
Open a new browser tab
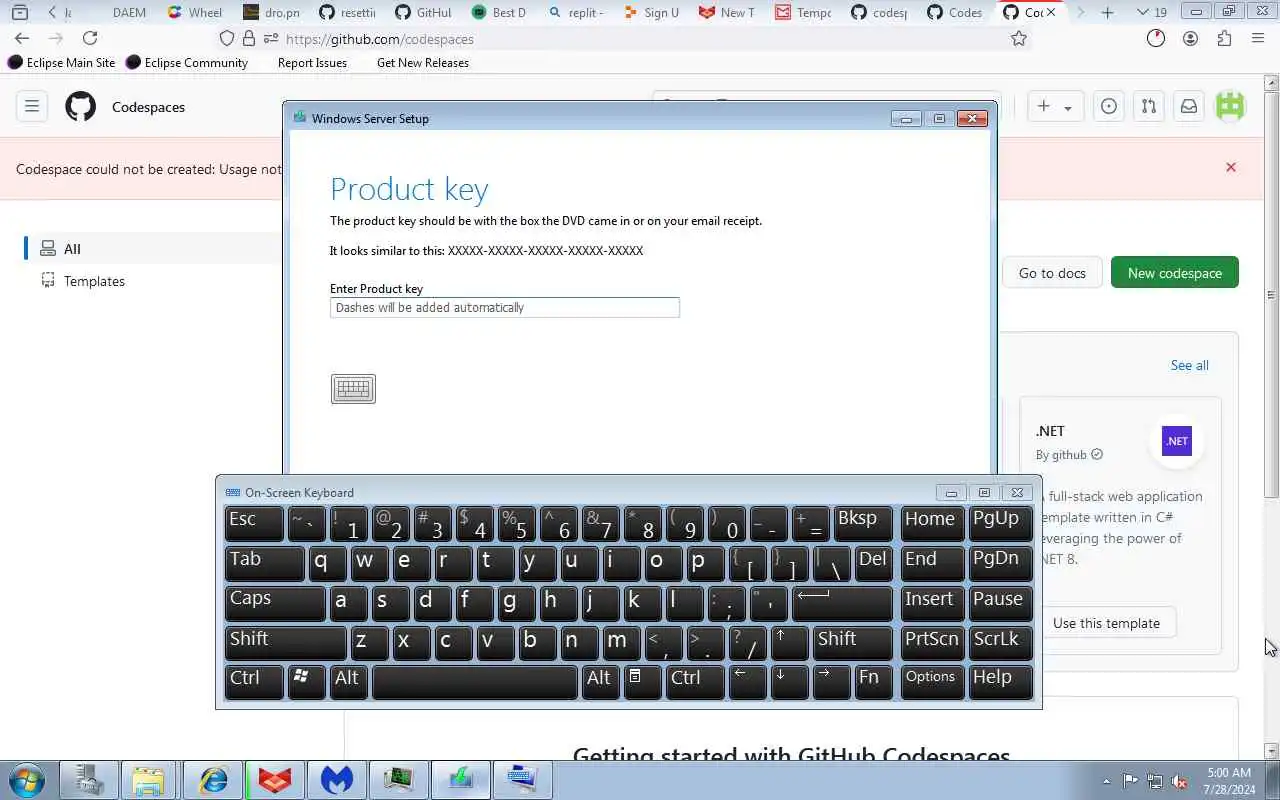click(x=1107, y=12)
